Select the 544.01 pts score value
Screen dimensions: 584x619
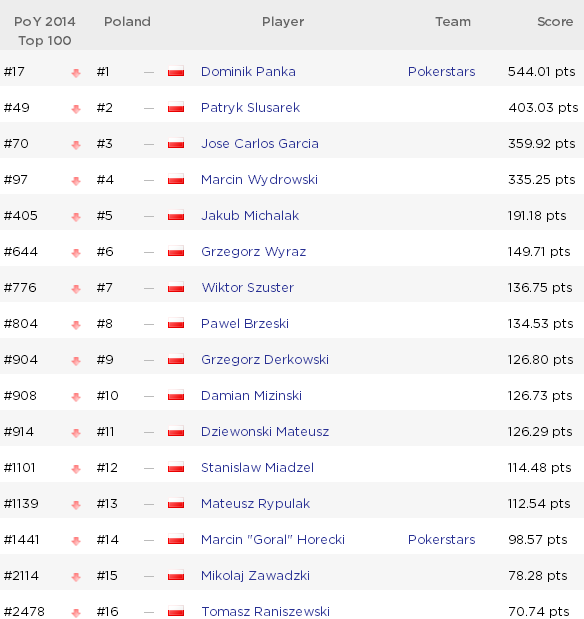(541, 71)
